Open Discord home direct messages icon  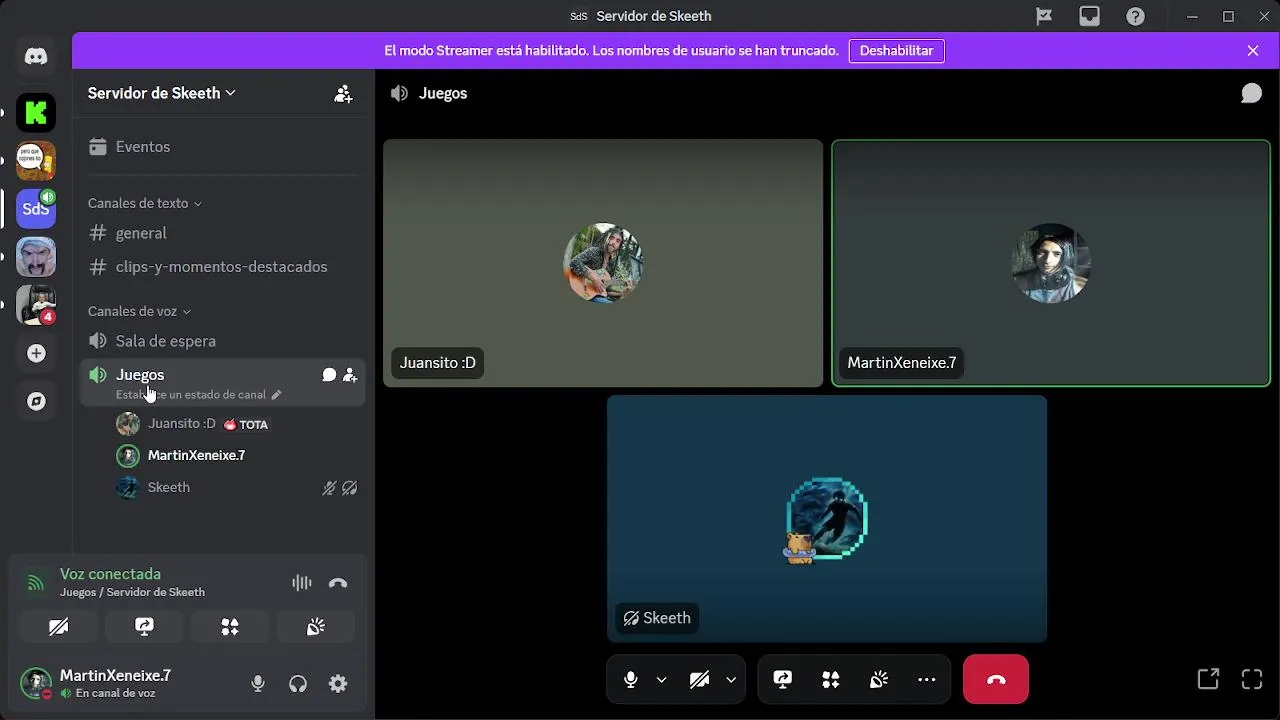(x=36, y=57)
